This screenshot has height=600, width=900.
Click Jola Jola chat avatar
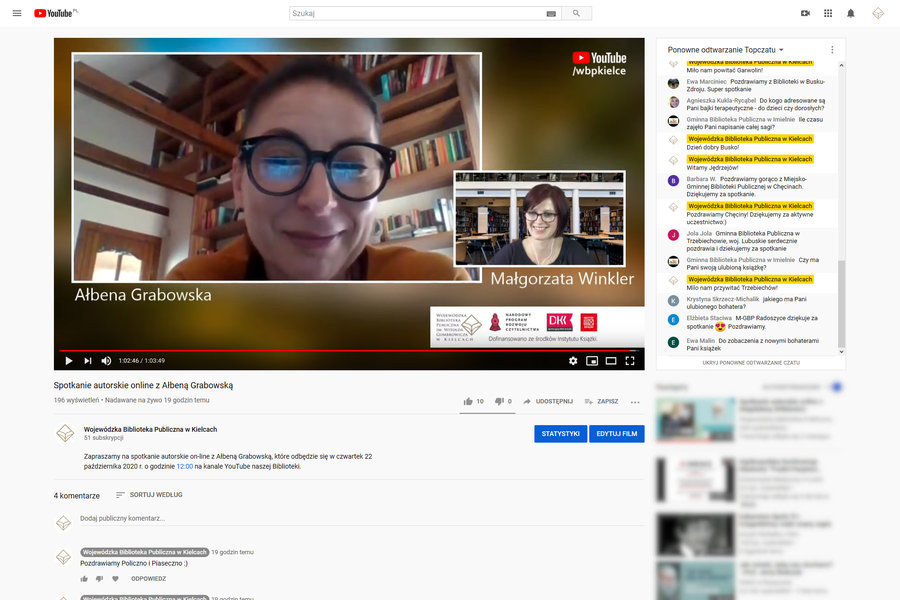[x=674, y=234]
